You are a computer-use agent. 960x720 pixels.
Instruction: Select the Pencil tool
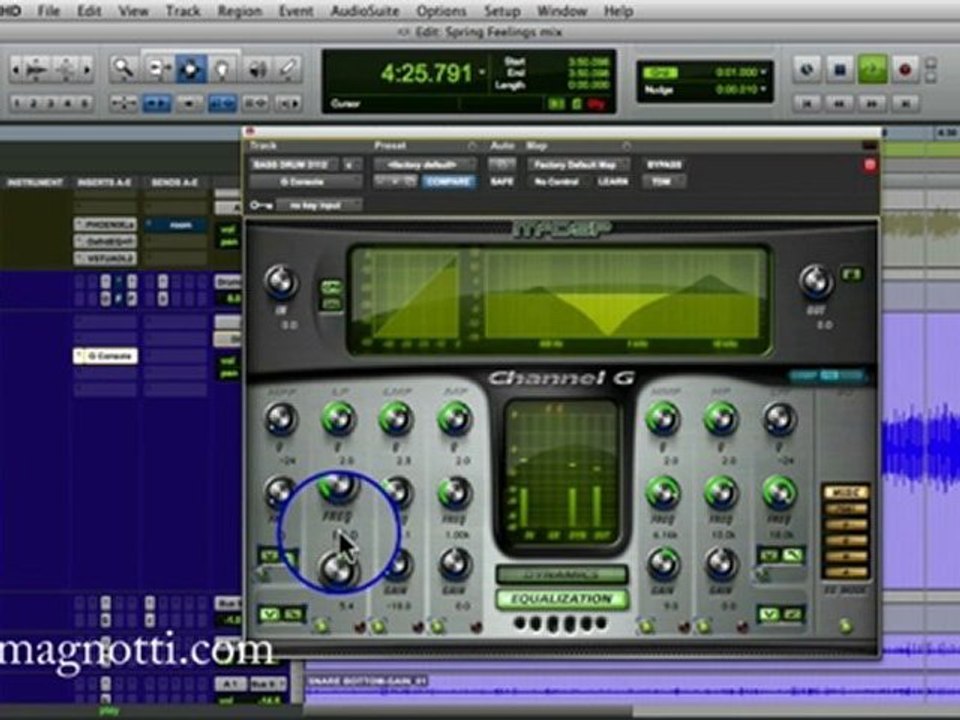(288, 69)
